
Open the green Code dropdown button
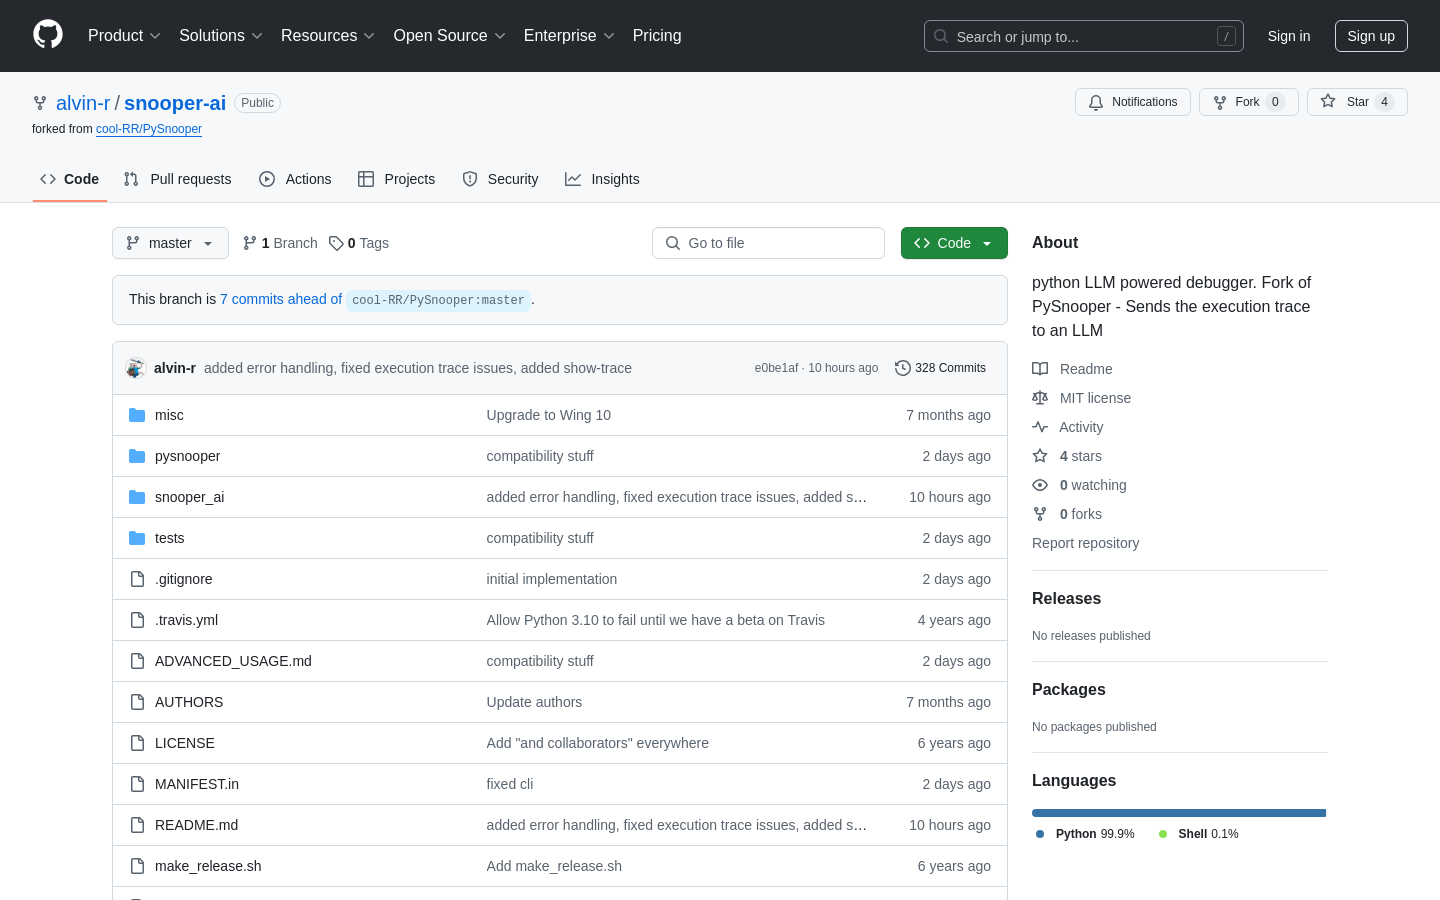click(954, 243)
